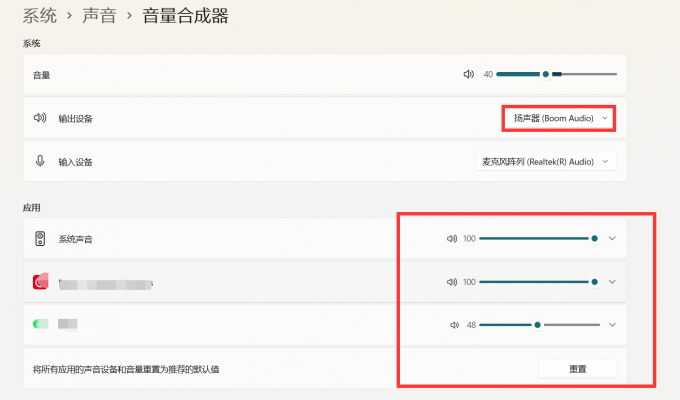Screen dimensions: 680x400
Task: Expand the green app row chevron
Action: click(612, 325)
